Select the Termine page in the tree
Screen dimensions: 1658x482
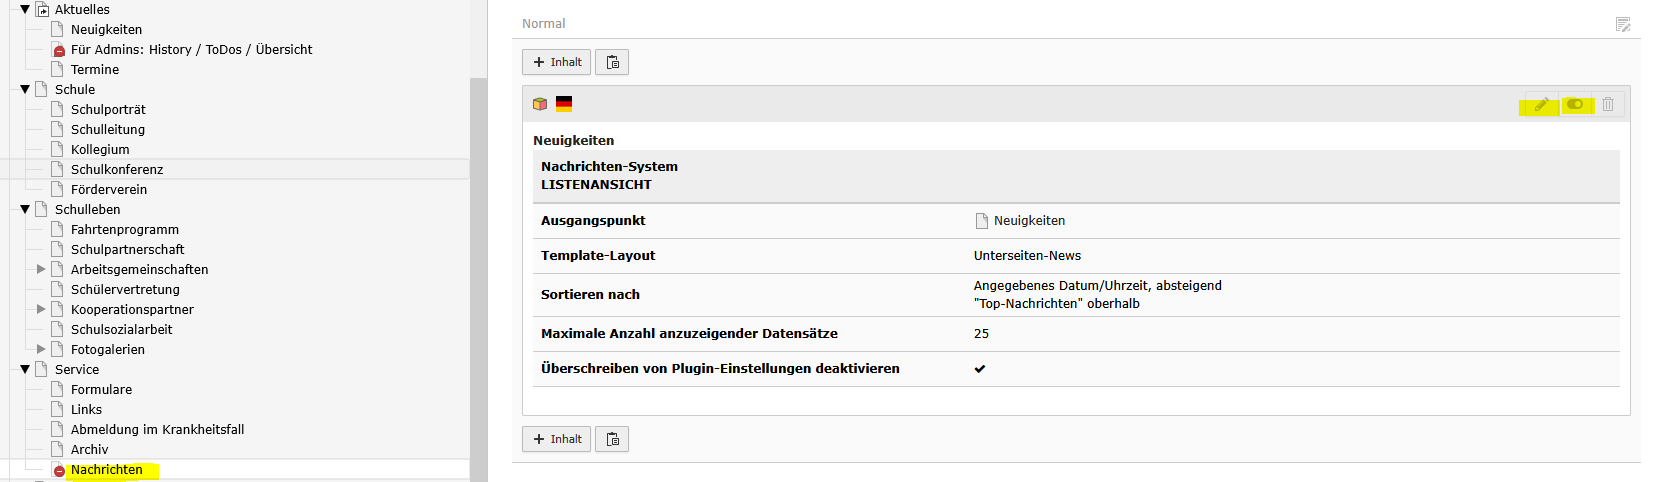pos(95,70)
